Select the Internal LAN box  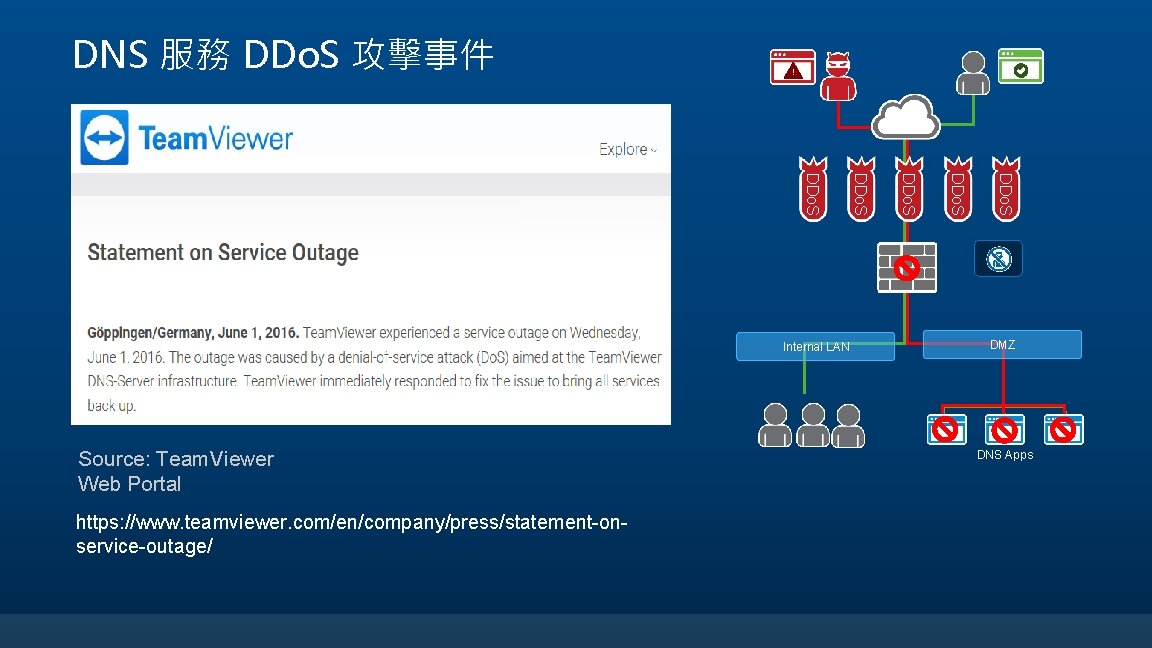pos(816,346)
